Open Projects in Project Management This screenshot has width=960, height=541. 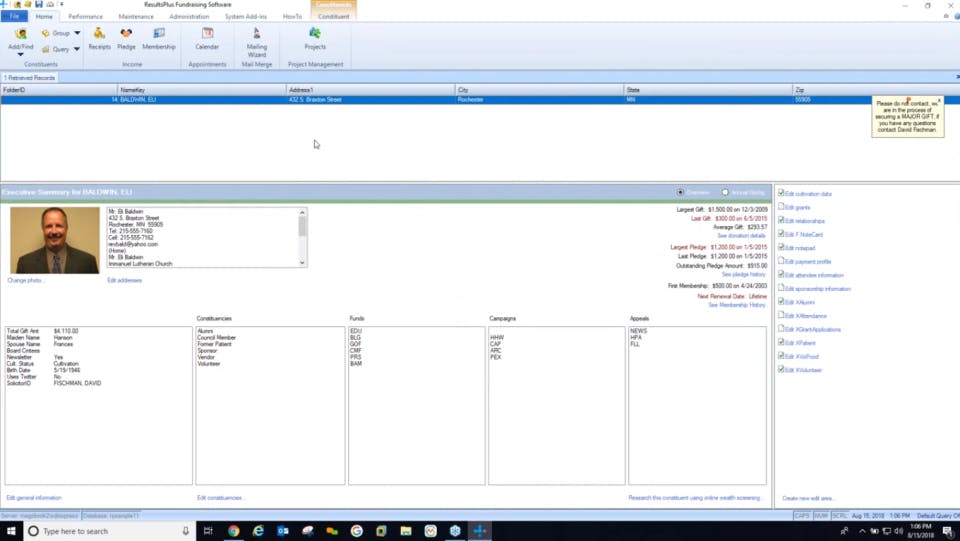click(315, 38)
